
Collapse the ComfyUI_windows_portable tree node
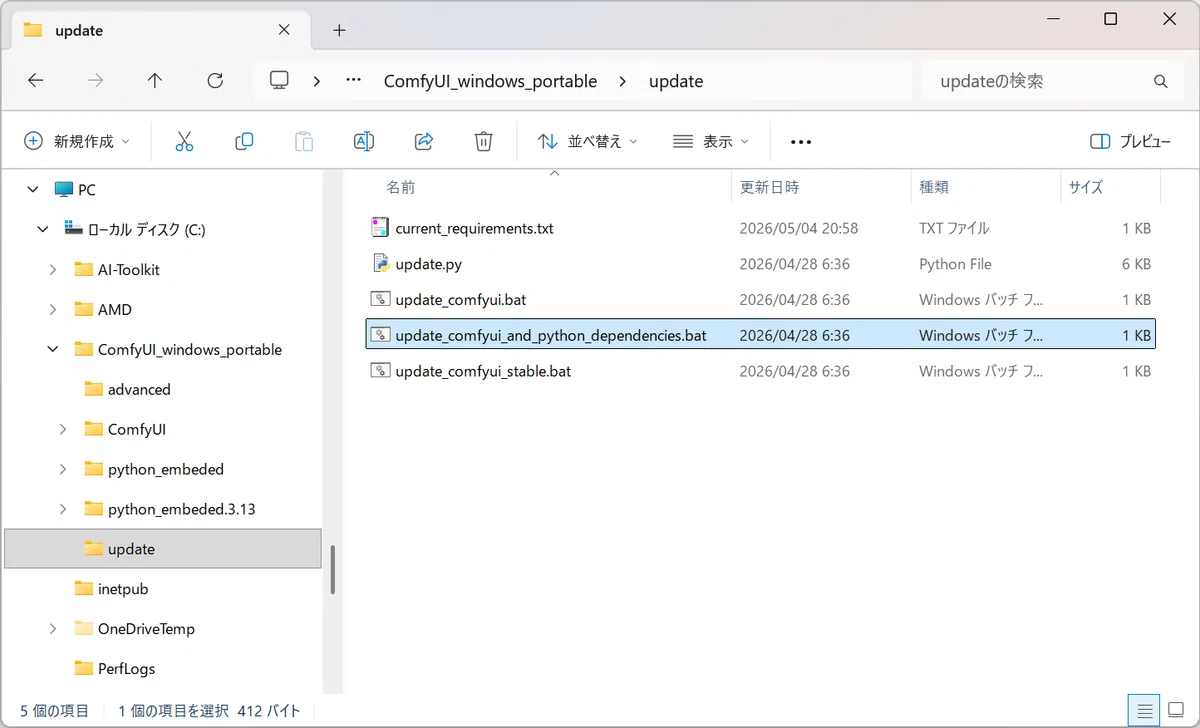pos(53,349)
